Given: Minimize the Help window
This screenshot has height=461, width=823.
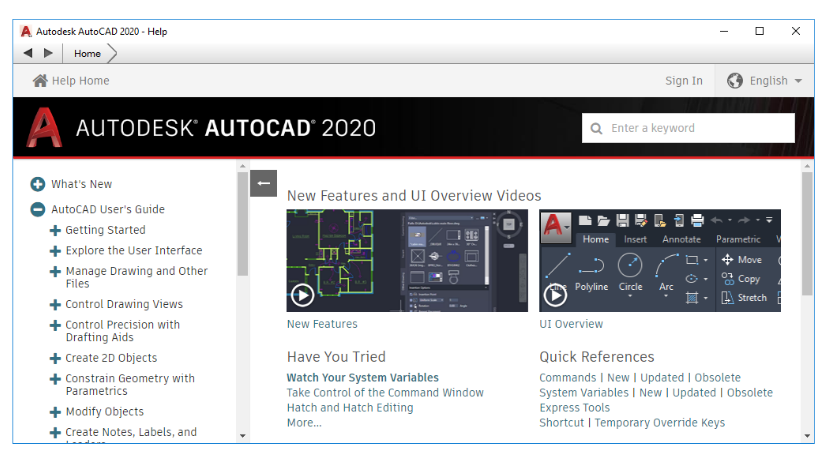Looking at the screenshot, I should click(724, 32).
